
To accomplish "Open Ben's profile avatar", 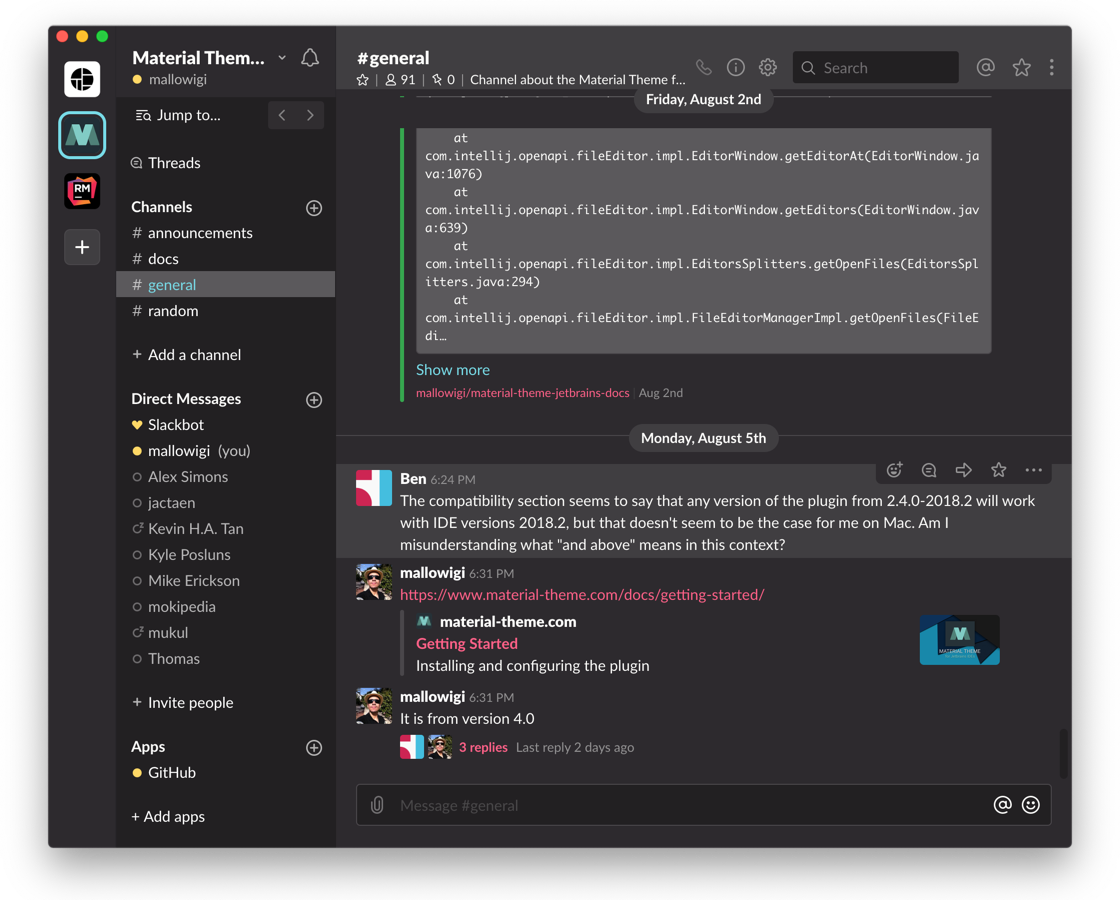I will (374, 488).
